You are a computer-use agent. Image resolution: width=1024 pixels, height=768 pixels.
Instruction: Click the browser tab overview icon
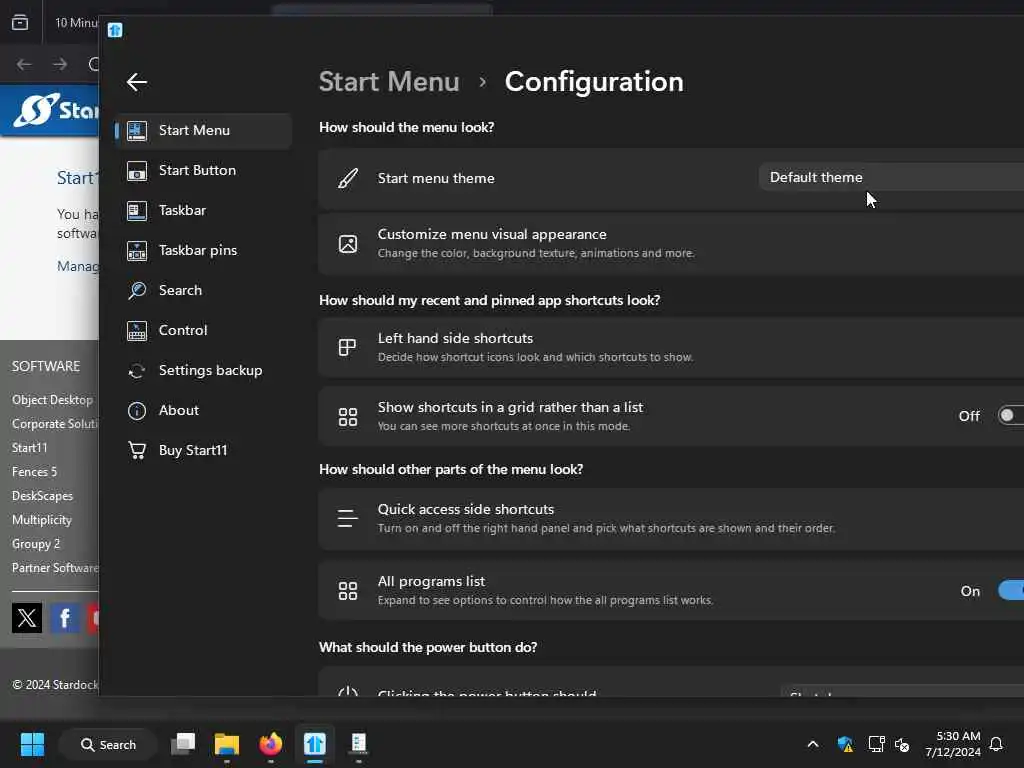20,23
